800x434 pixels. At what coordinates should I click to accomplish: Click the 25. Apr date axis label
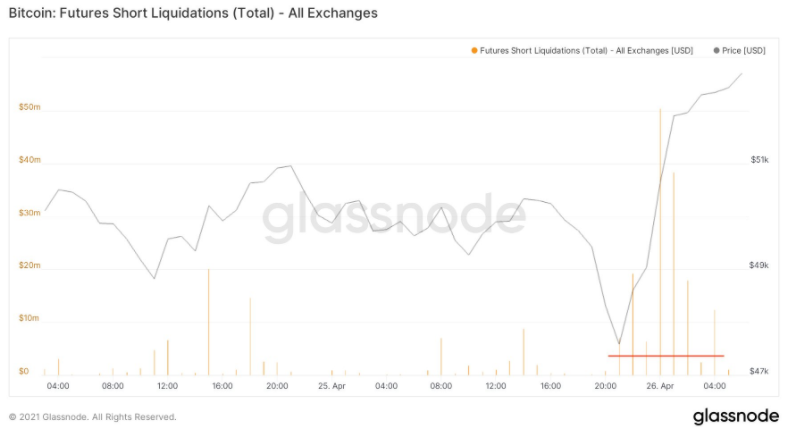point(331,385)
